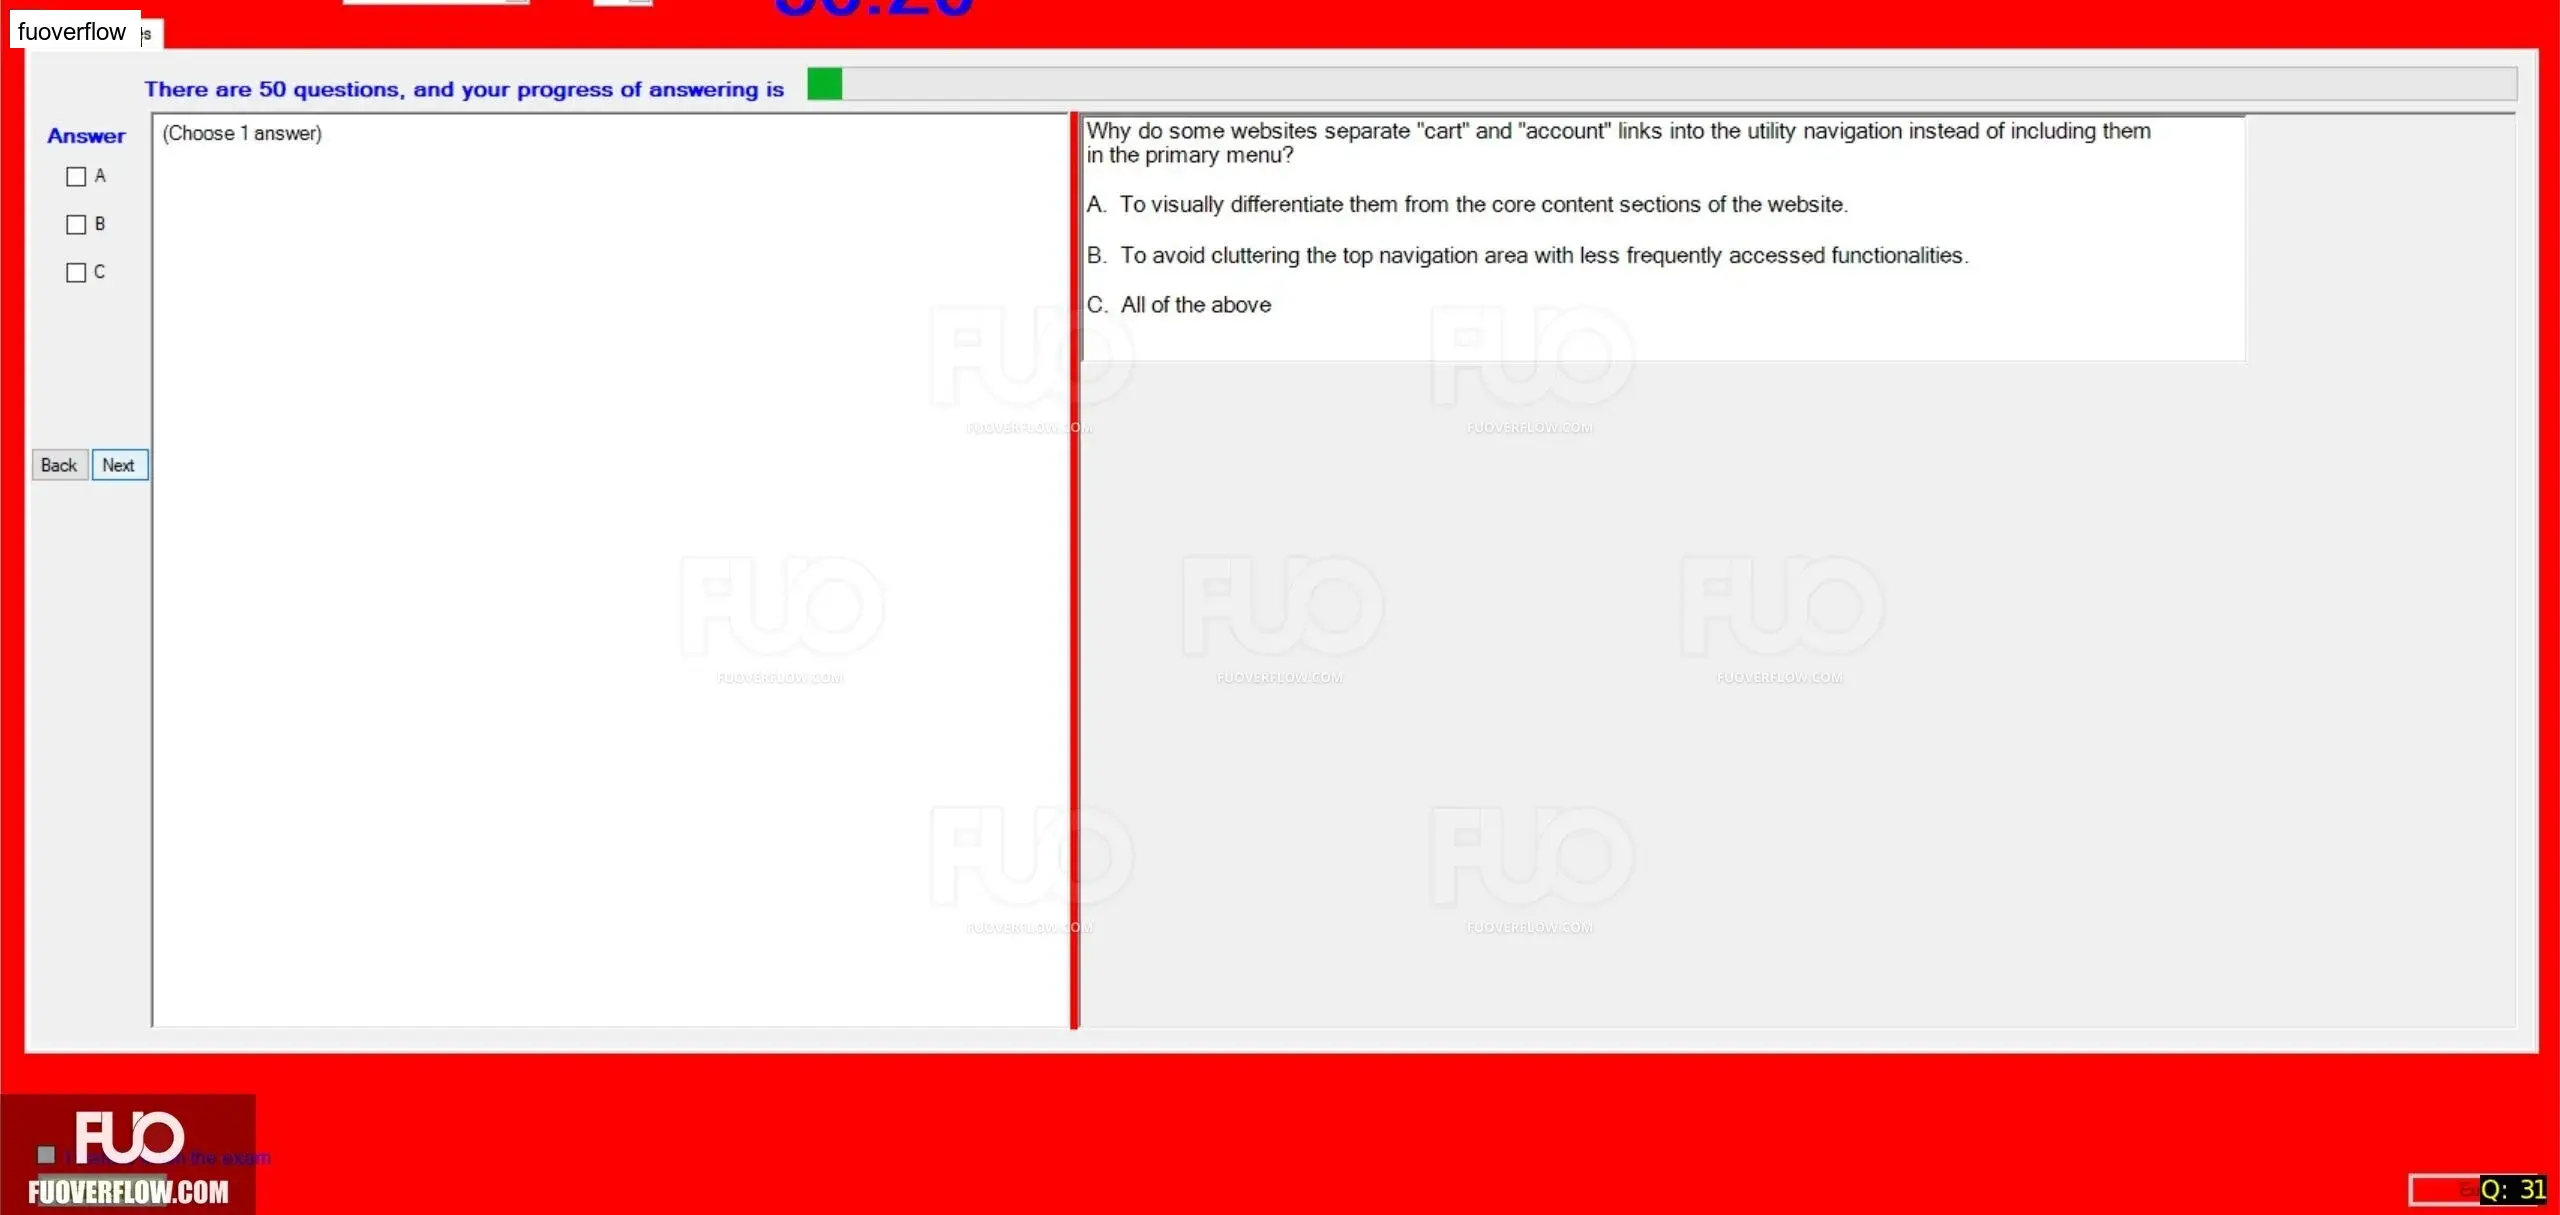
Task: Click option B text 'To avoid cluttering the top navigation'
Action: click(1544, 256)
